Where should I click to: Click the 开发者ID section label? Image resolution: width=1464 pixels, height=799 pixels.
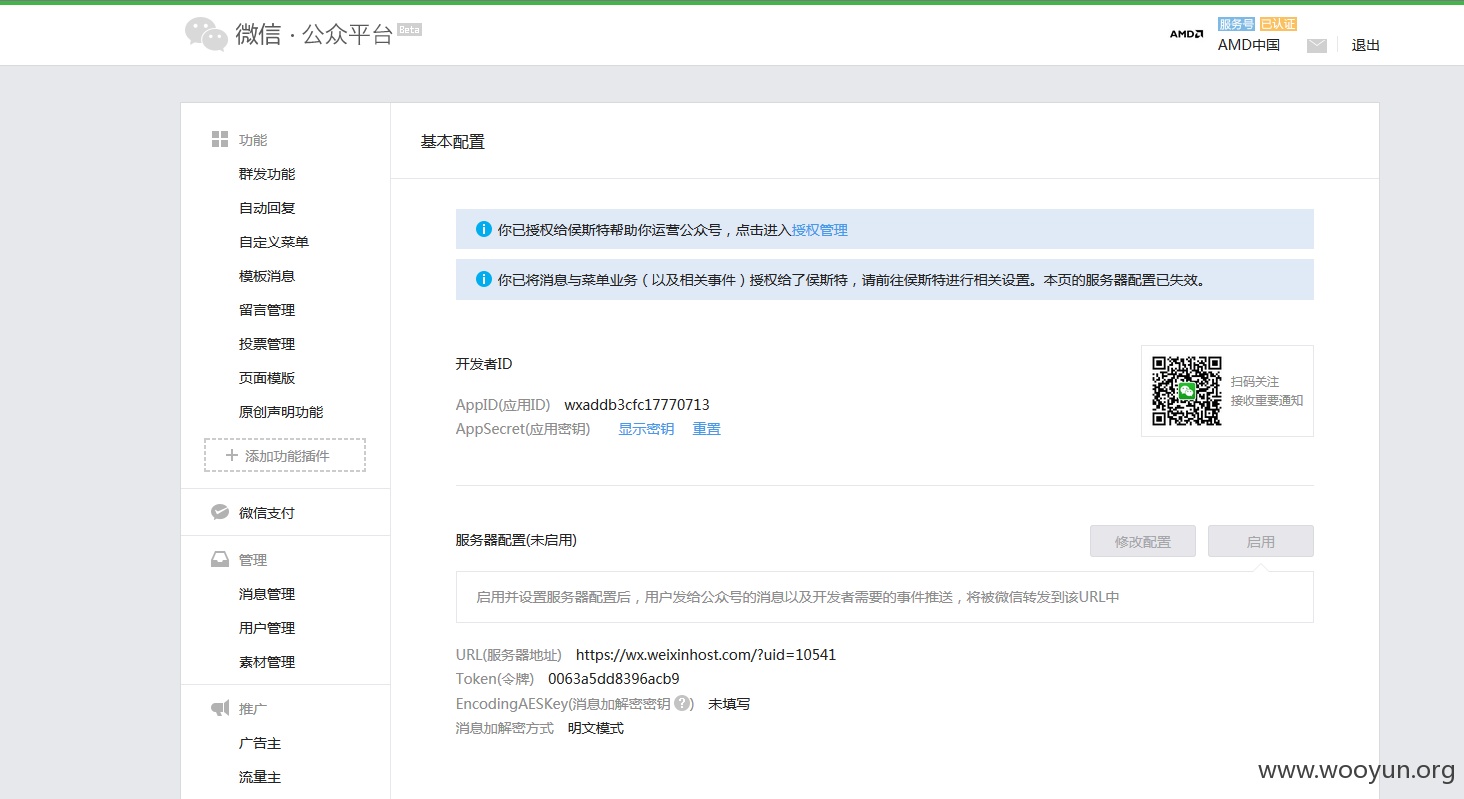[x=484, y=364]
